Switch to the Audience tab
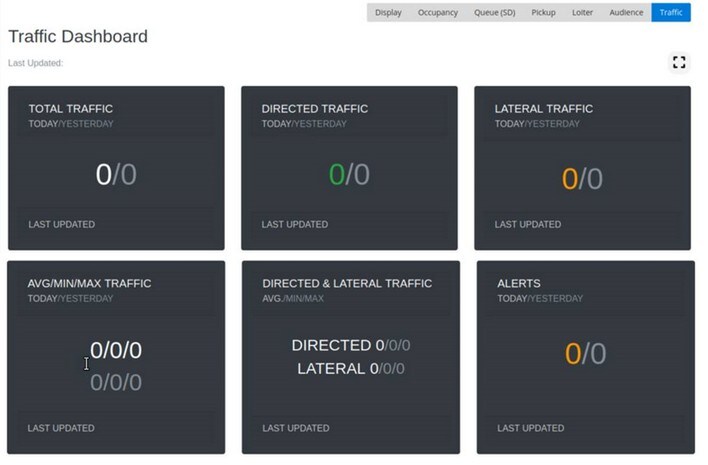The width and height of the screenshot is (708, 465). coord(626,13)
